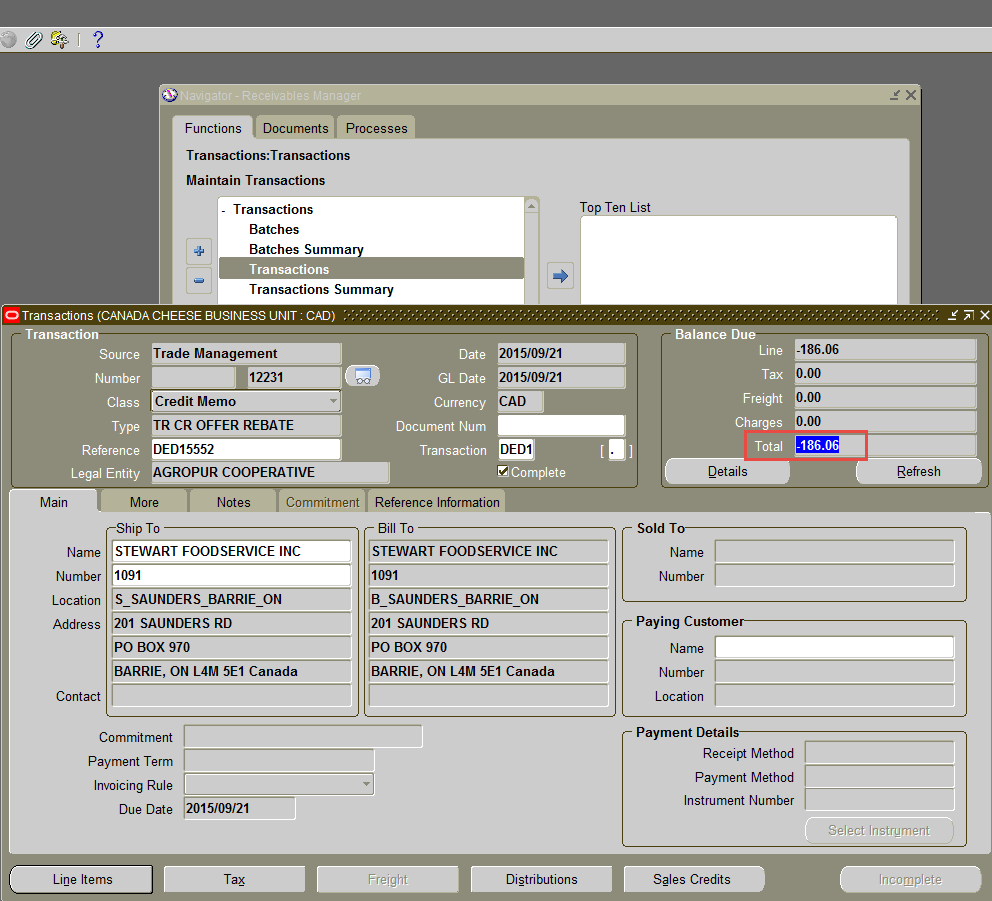Open the Notes tab

(x=233, y=502)
